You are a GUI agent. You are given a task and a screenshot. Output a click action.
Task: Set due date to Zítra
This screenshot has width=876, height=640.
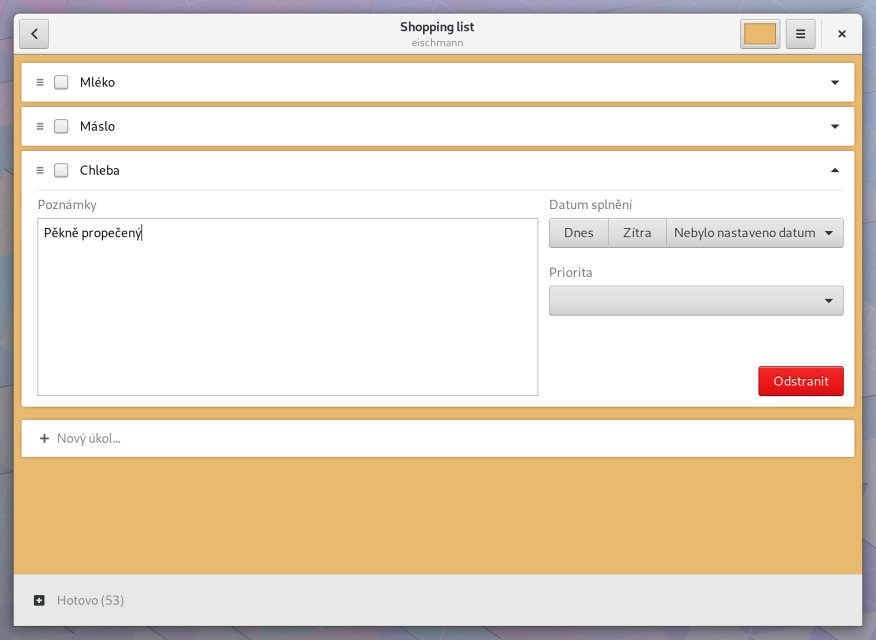(637, 233)
